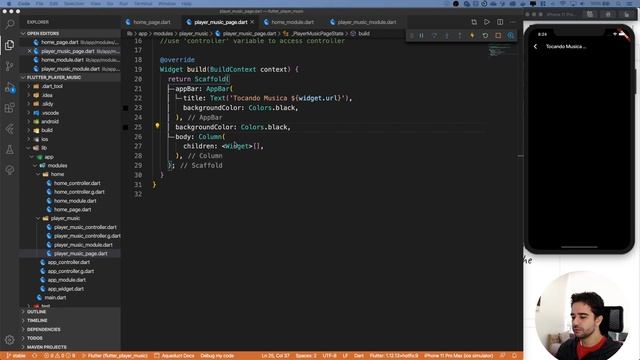The image size is (640, 360).
Task: Close the player_music_page.dart editor tab
Action: coord(252,22)
